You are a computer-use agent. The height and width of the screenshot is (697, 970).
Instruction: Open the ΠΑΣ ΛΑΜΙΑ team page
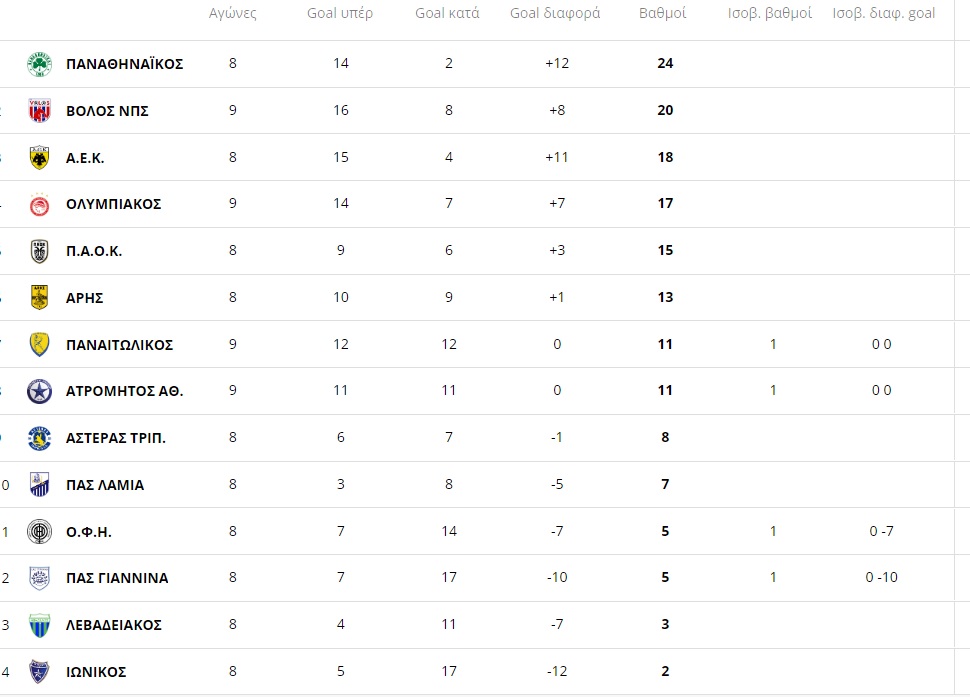pos(105,485)
